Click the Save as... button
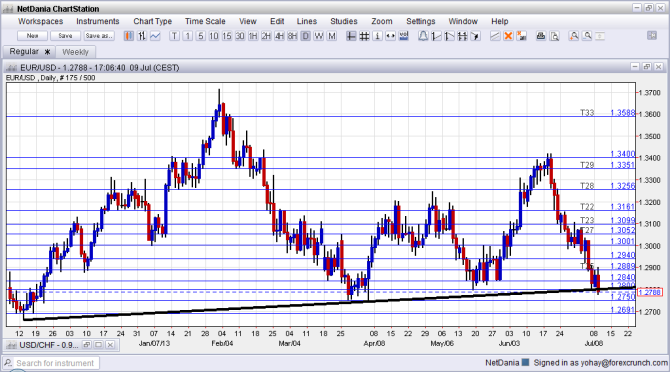 [99, 36]
